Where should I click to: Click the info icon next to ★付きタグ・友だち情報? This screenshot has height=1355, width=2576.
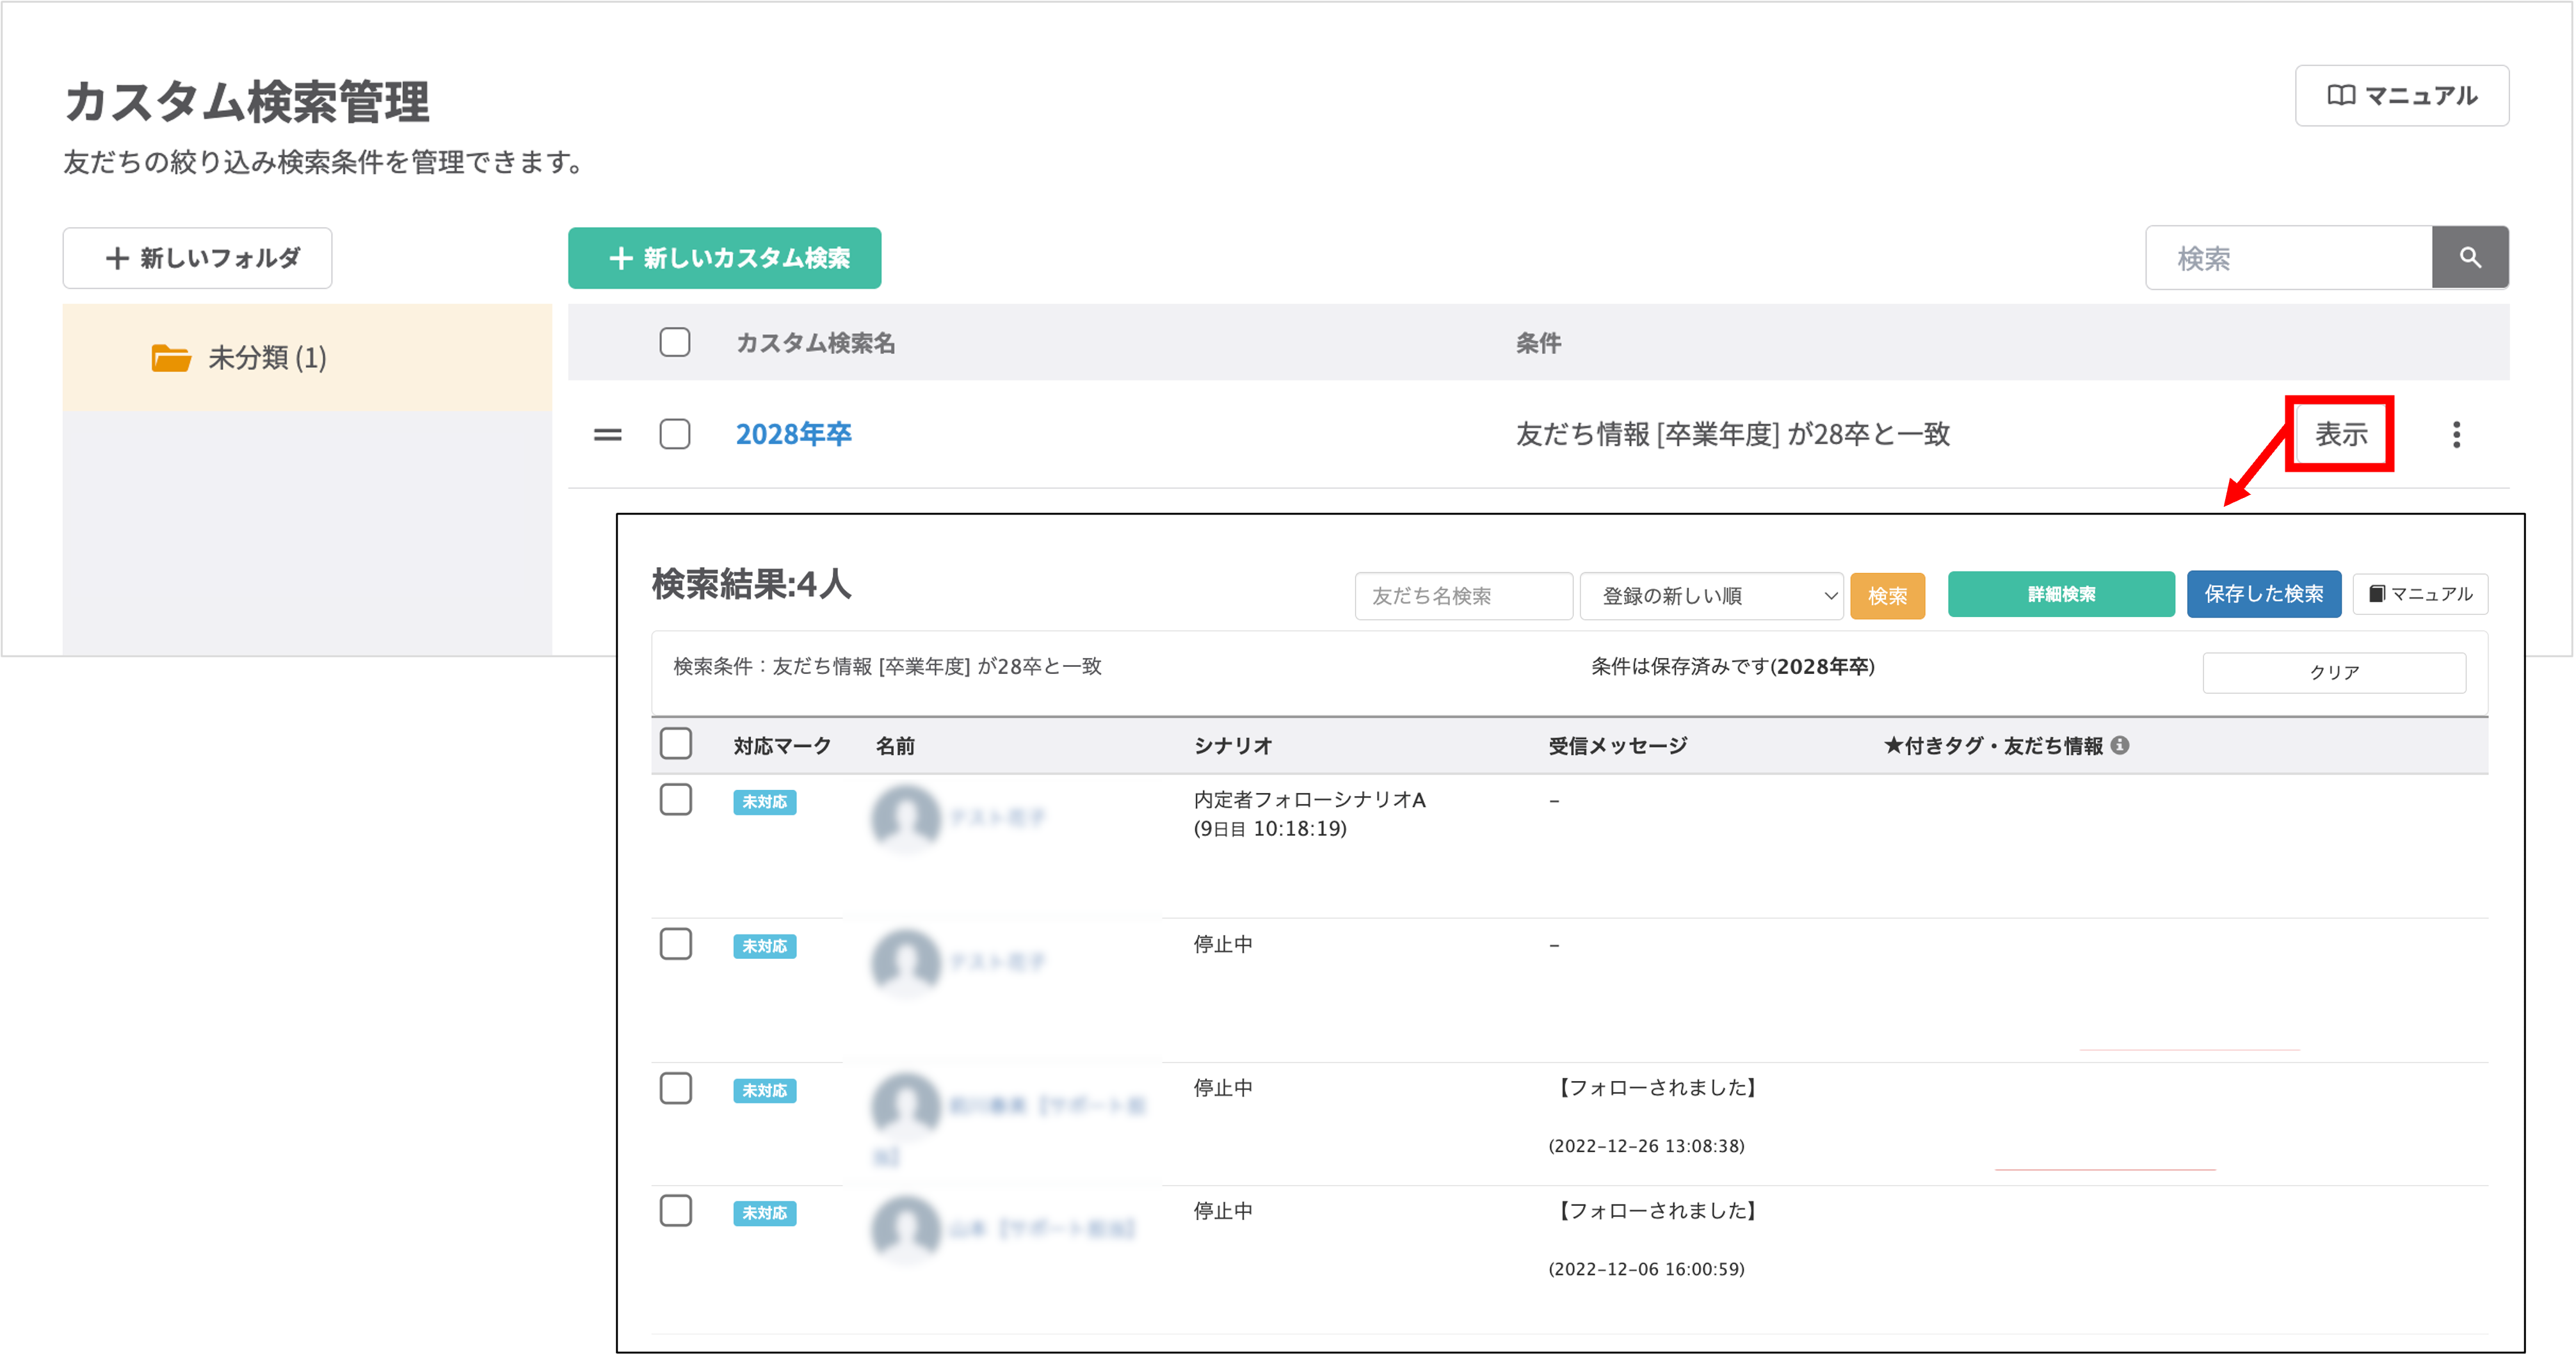pyautogui.click(x=2119, y=745)
